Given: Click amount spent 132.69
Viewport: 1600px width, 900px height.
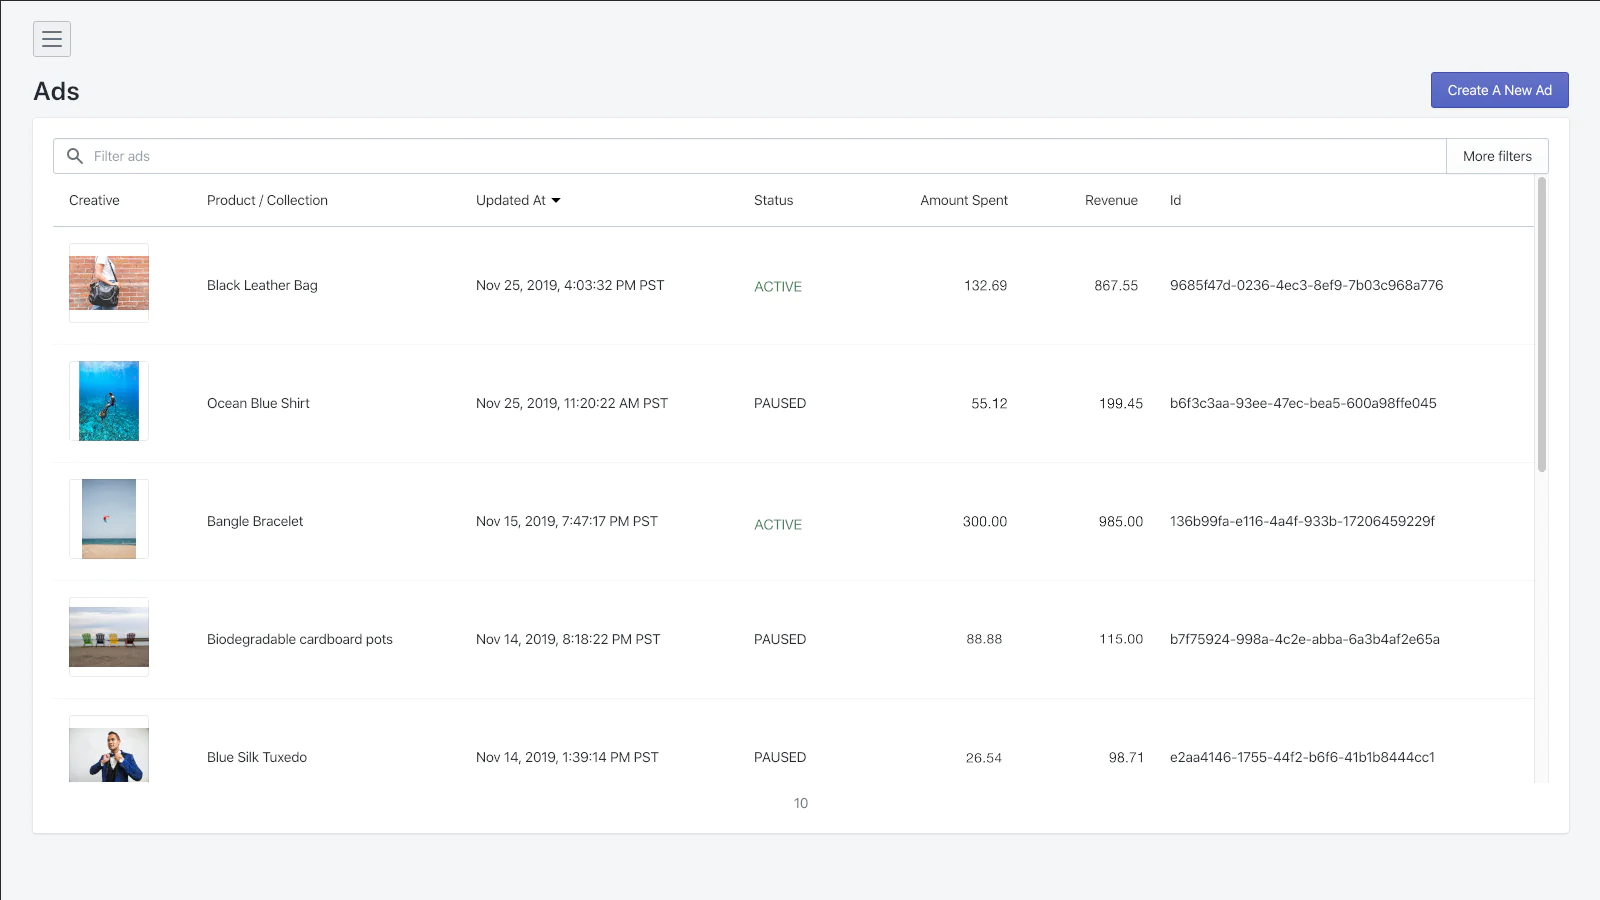Looking at the screenshot, I should (x=985, y=285).
